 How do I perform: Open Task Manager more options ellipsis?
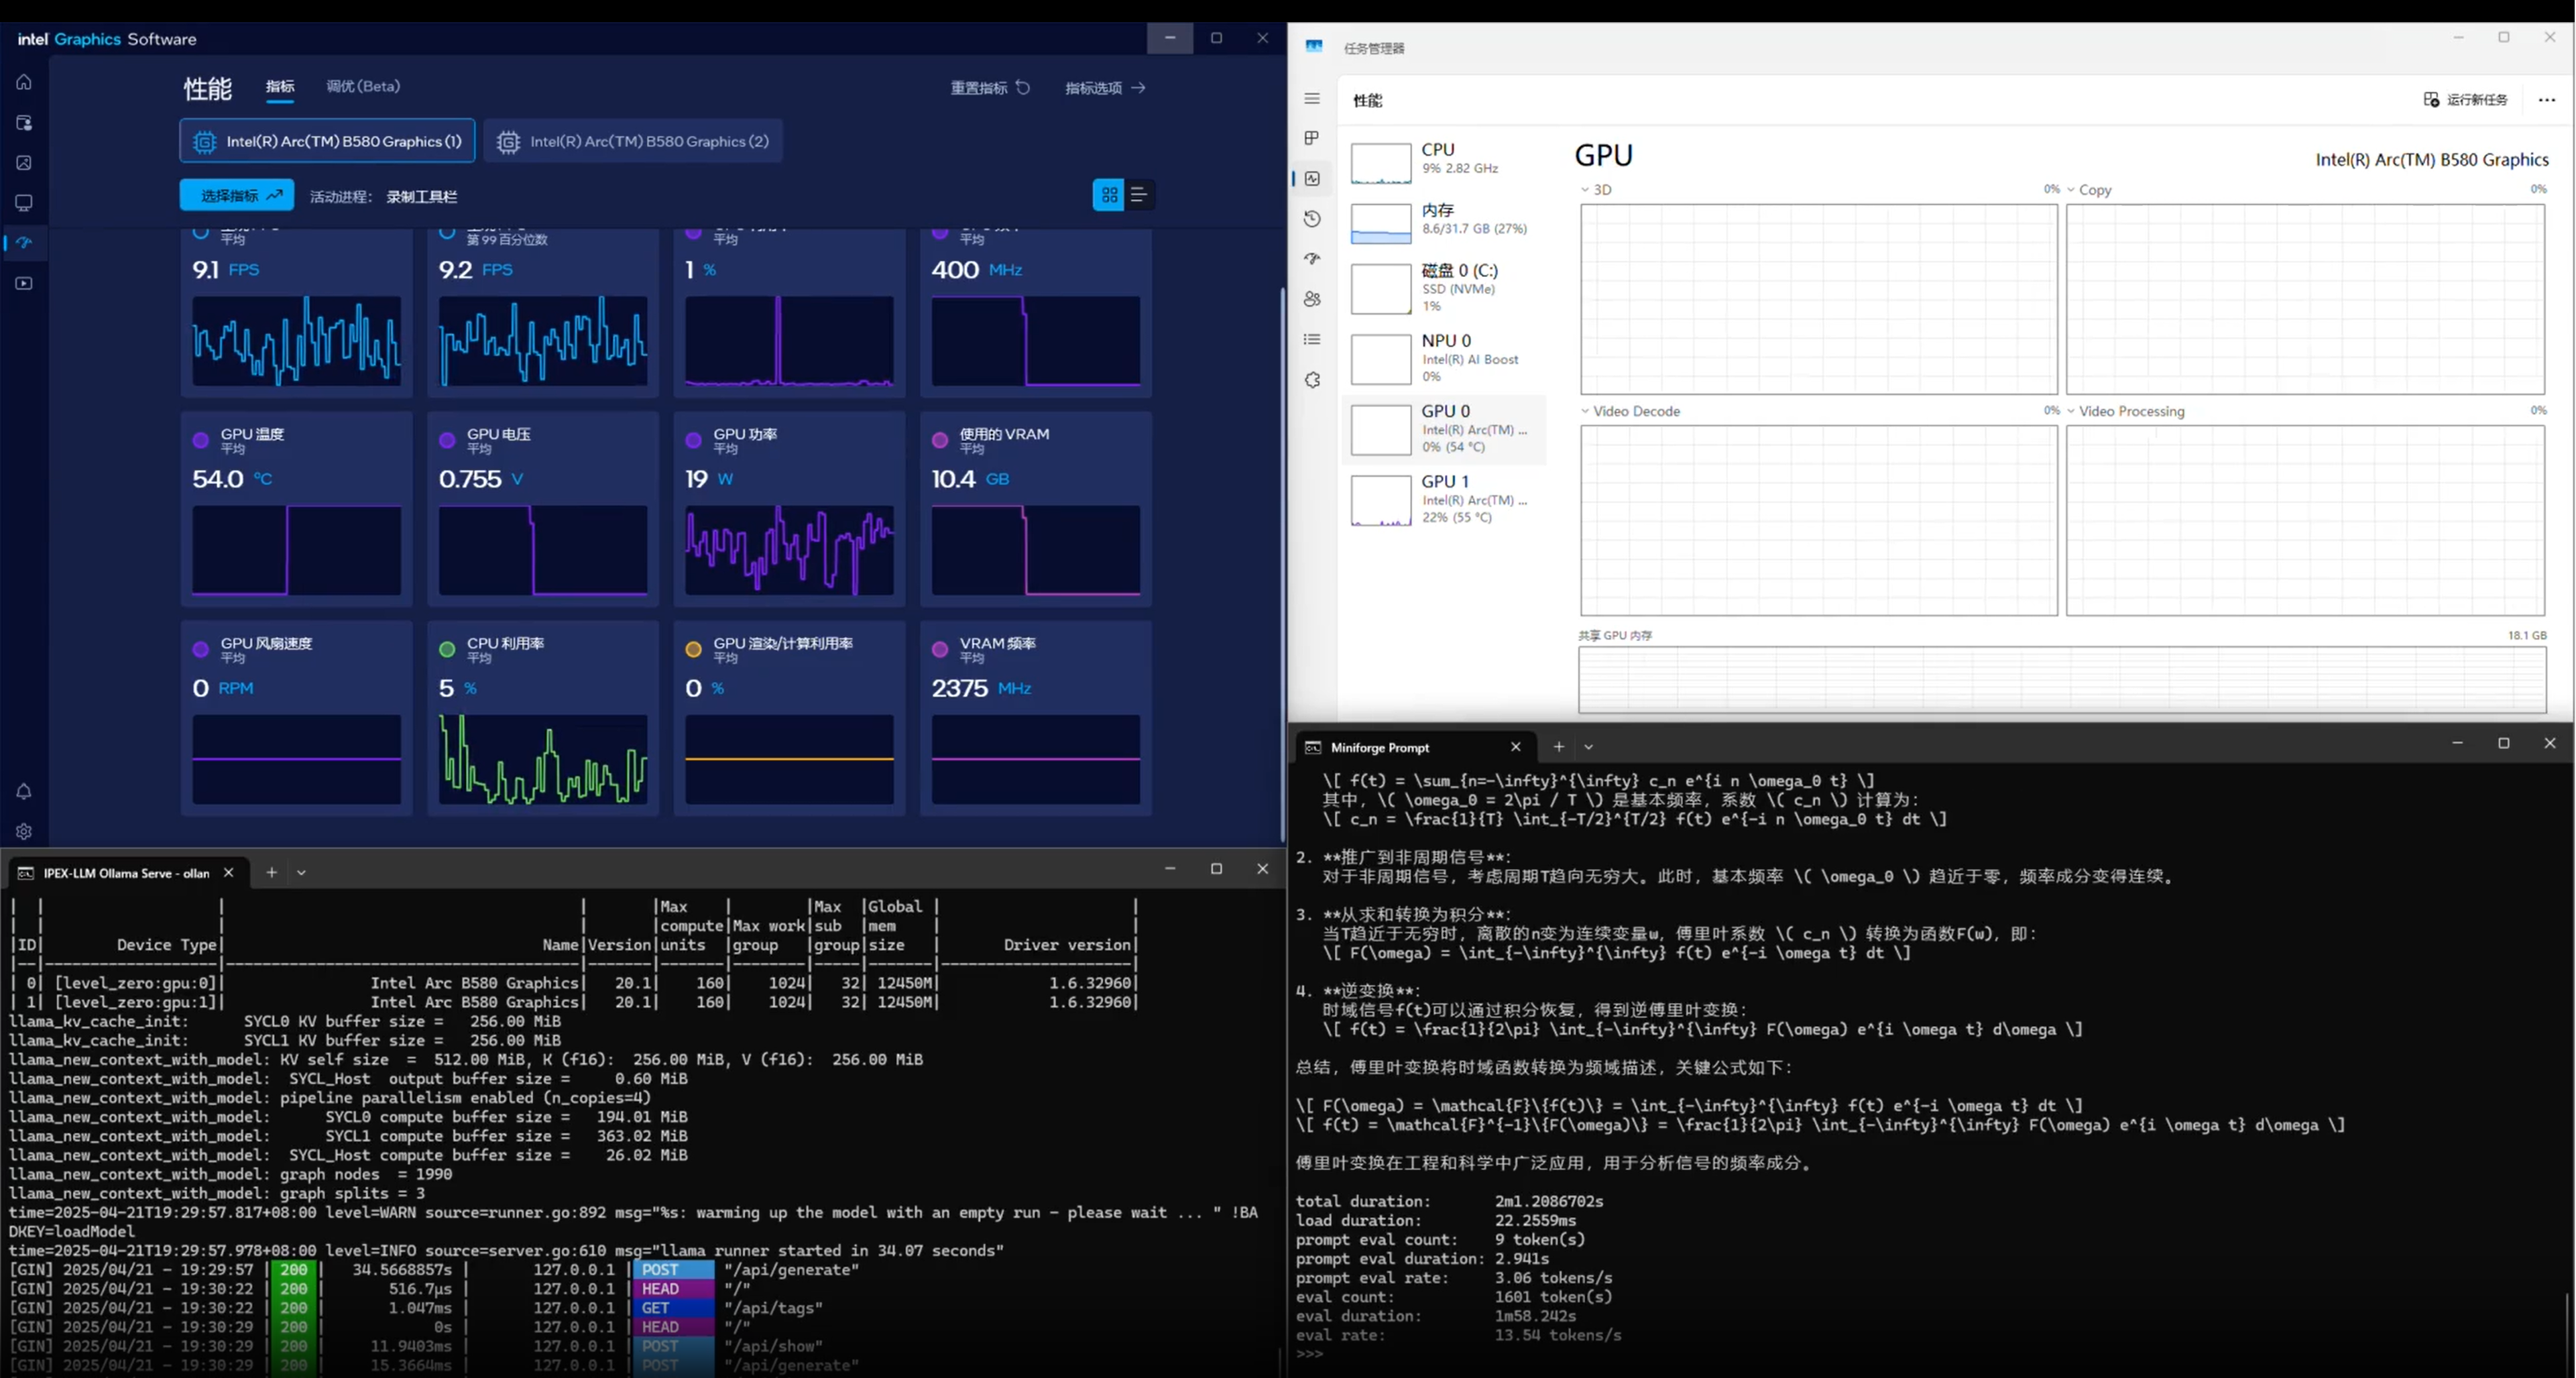pyautogui.click(x=2547, y=99)
